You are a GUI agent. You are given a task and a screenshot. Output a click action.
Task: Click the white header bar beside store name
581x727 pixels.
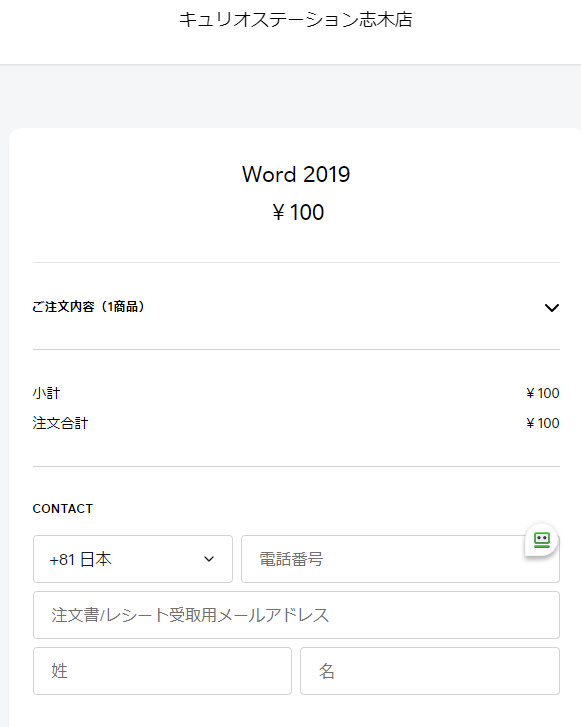pos(496,32)
